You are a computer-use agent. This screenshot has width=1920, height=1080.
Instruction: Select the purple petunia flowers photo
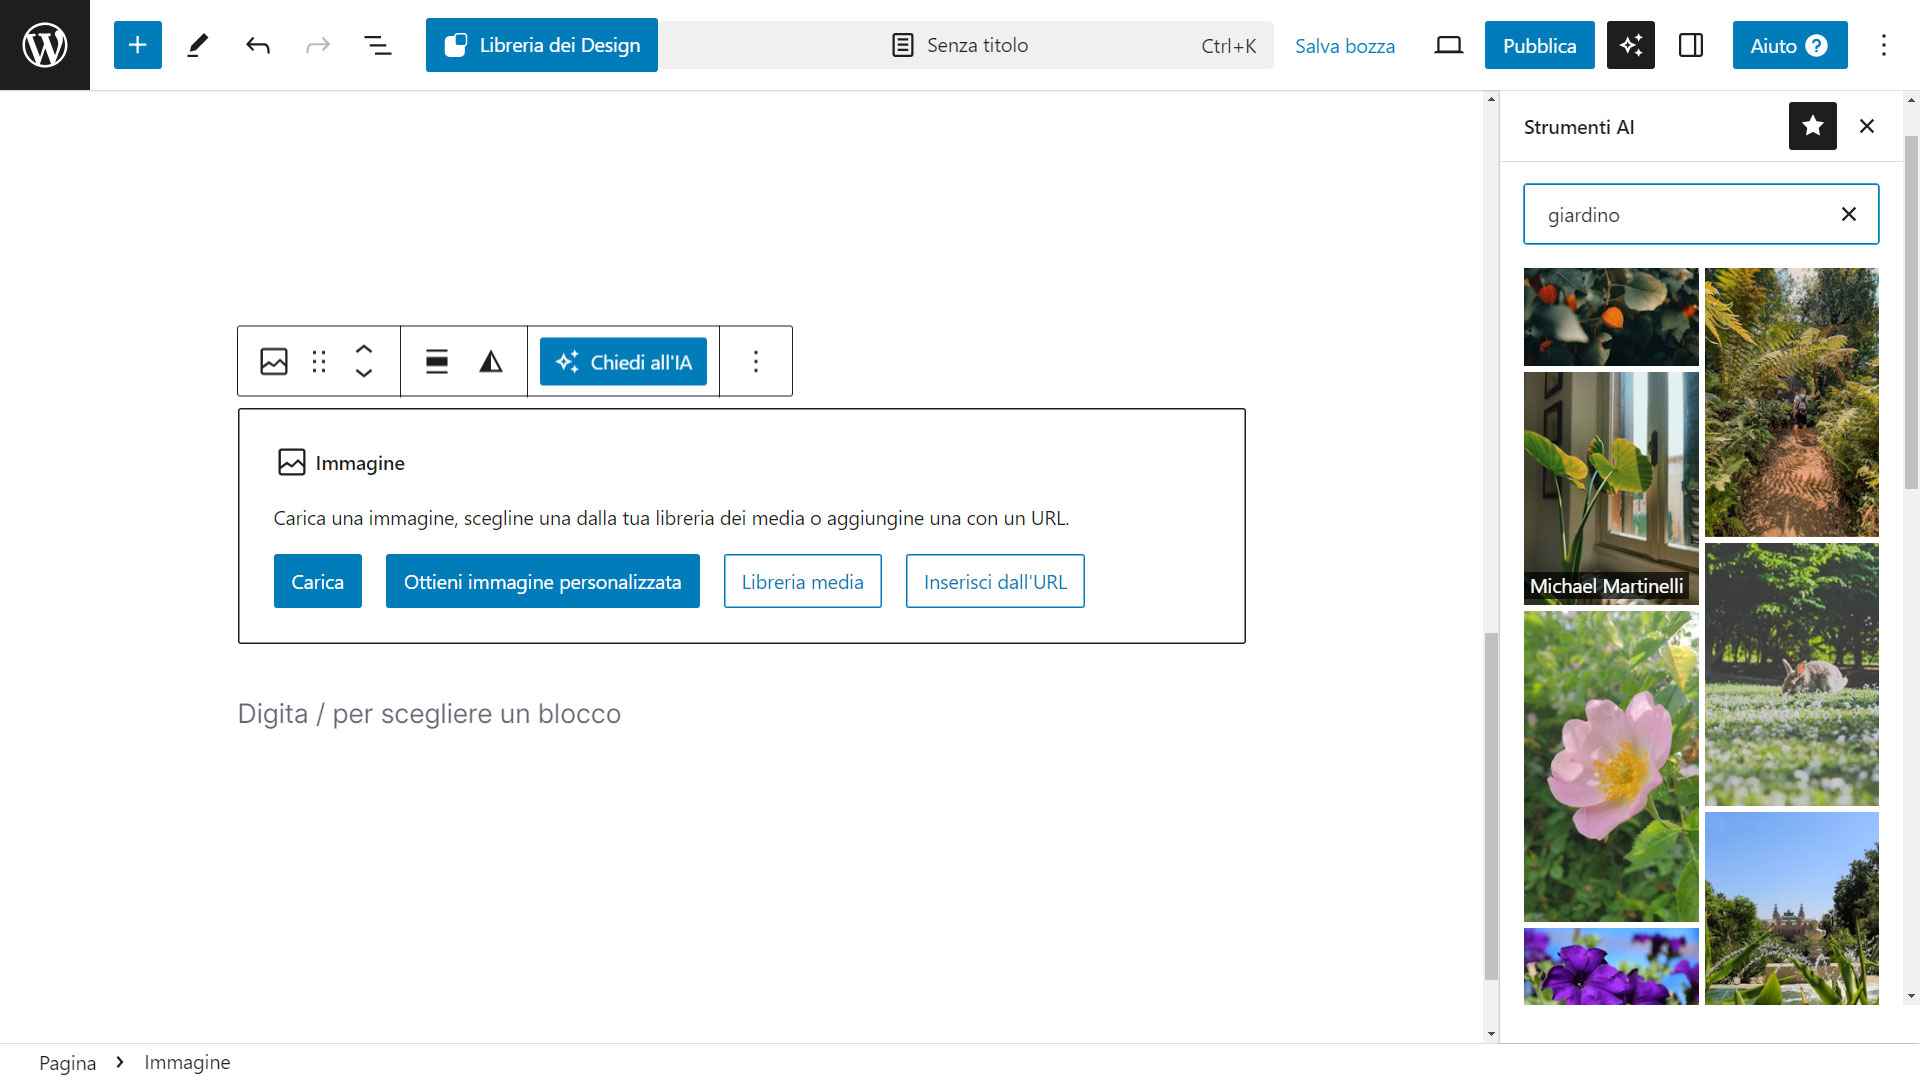(x=1611, y=966)
